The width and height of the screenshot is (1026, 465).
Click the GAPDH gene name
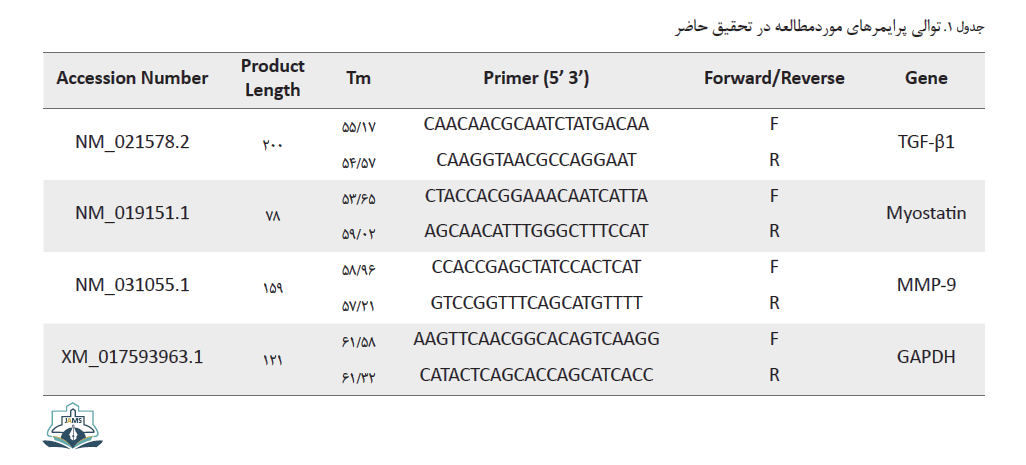click(x=926, y=357)
